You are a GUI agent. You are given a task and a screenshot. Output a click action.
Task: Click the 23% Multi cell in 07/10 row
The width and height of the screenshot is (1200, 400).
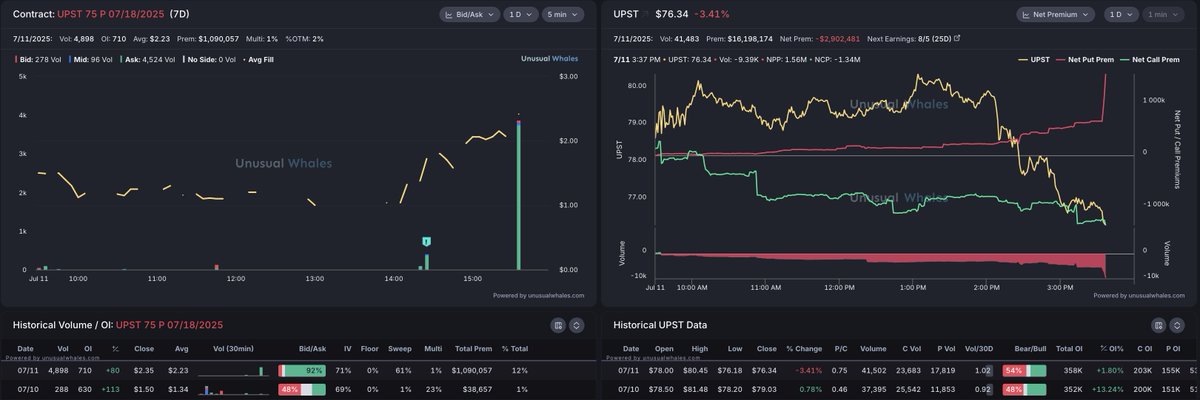pos(434,389)
